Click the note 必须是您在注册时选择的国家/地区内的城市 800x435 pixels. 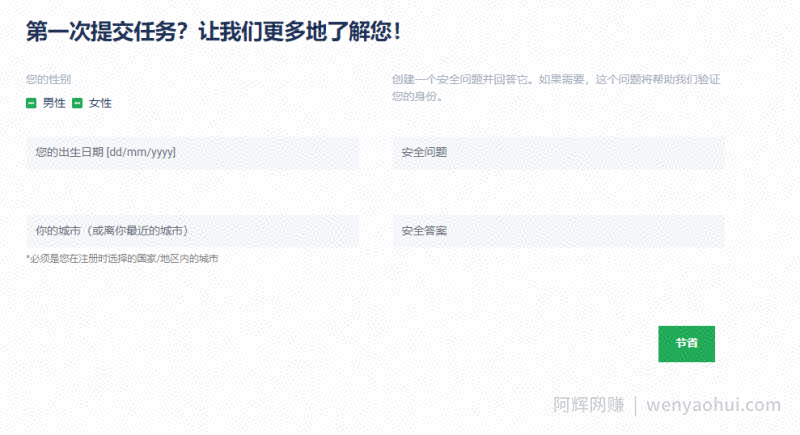(122, 259)
